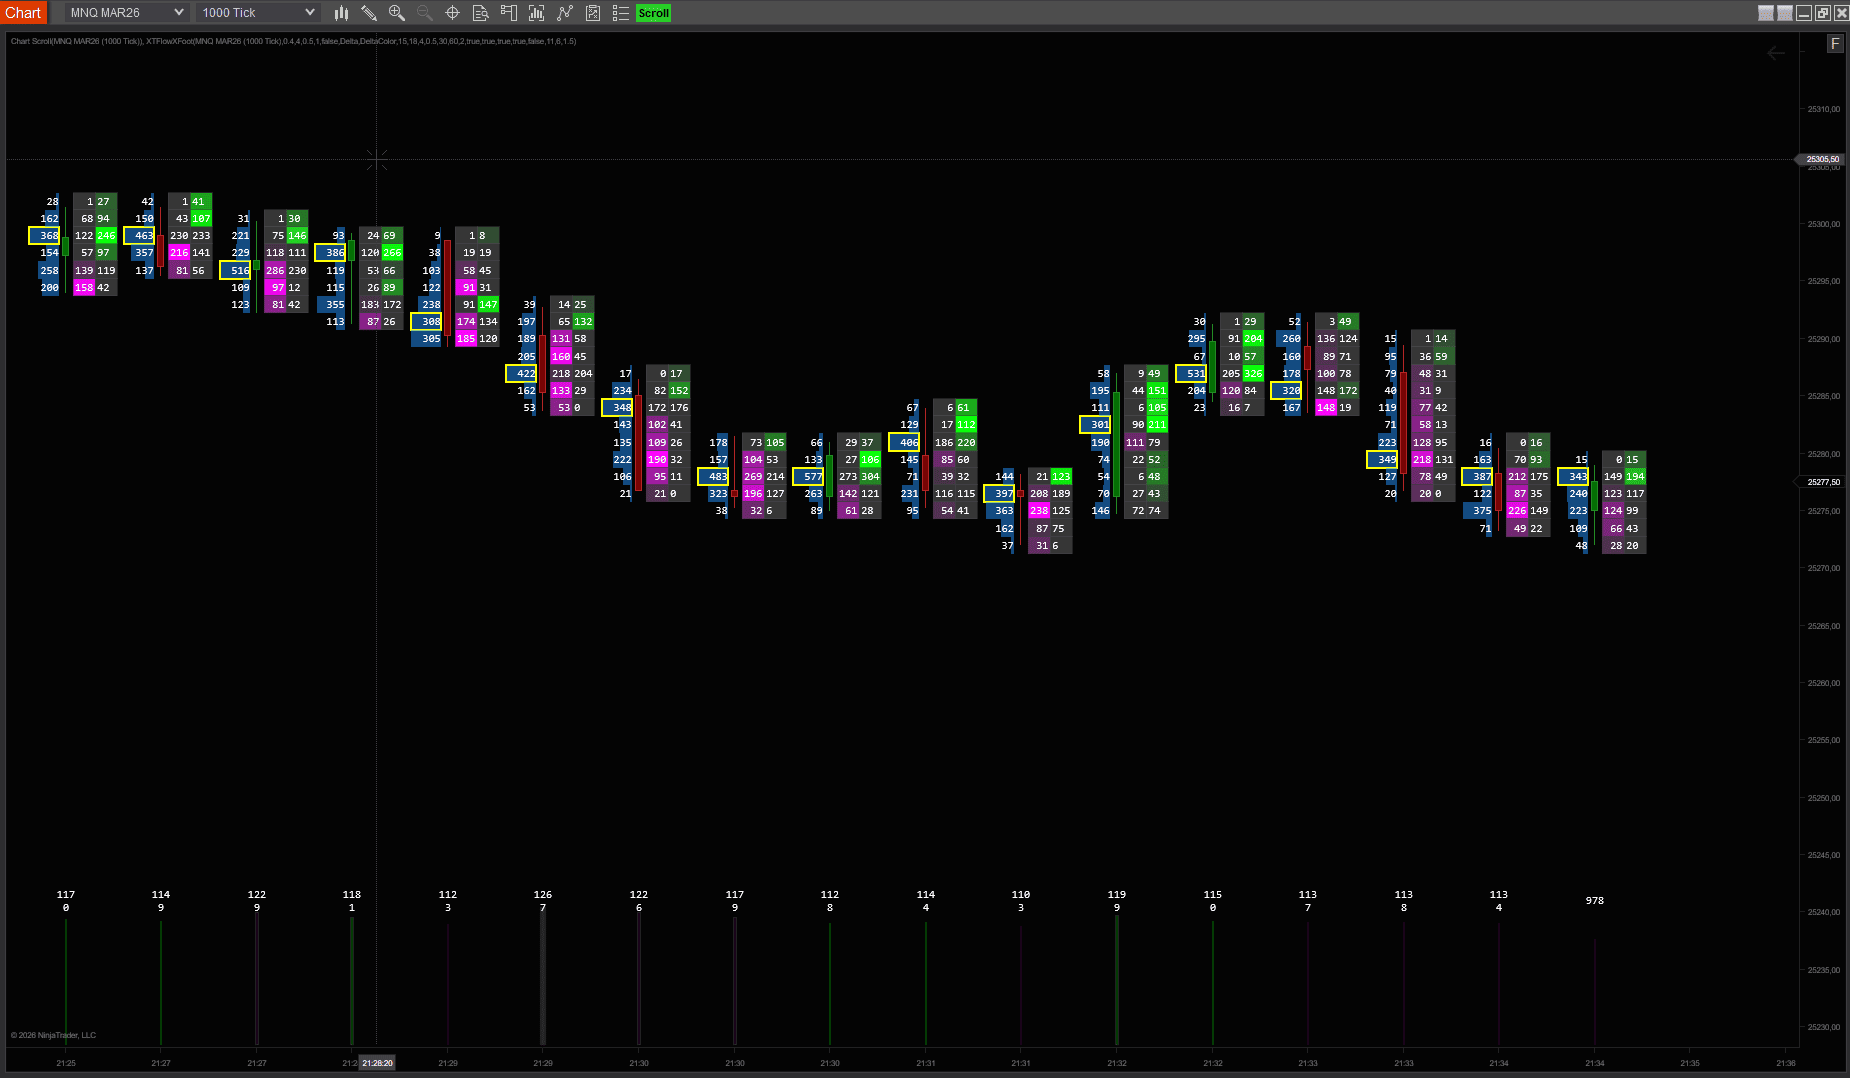The image size is (1850, 1078).
Task: Open the Data Box icon
Action: (480, 13)
